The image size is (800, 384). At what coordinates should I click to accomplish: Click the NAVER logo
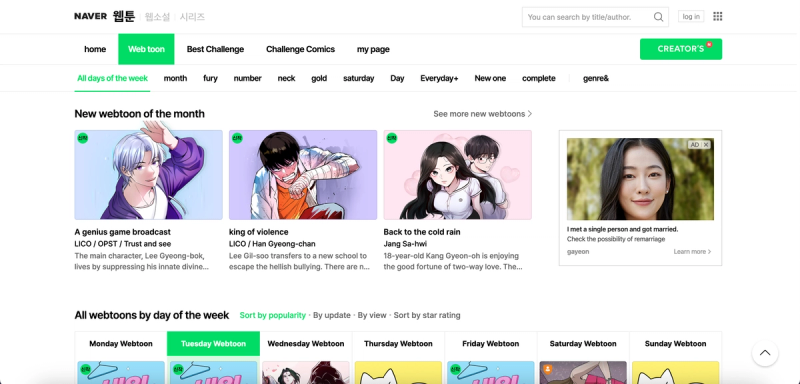(x=90, y=16)
